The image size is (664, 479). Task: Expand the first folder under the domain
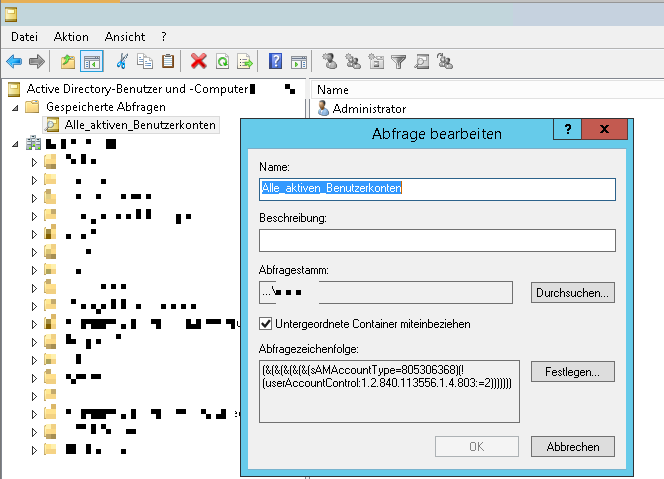[x=33, y=161]
